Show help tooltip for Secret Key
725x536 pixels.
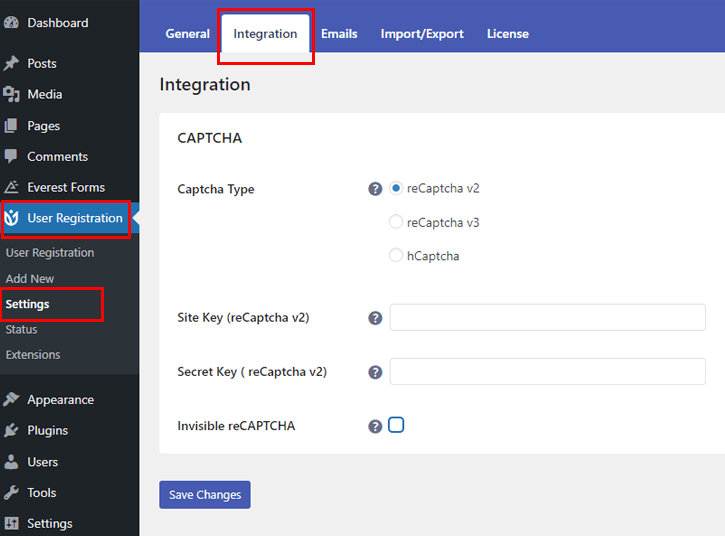(375, 372)
